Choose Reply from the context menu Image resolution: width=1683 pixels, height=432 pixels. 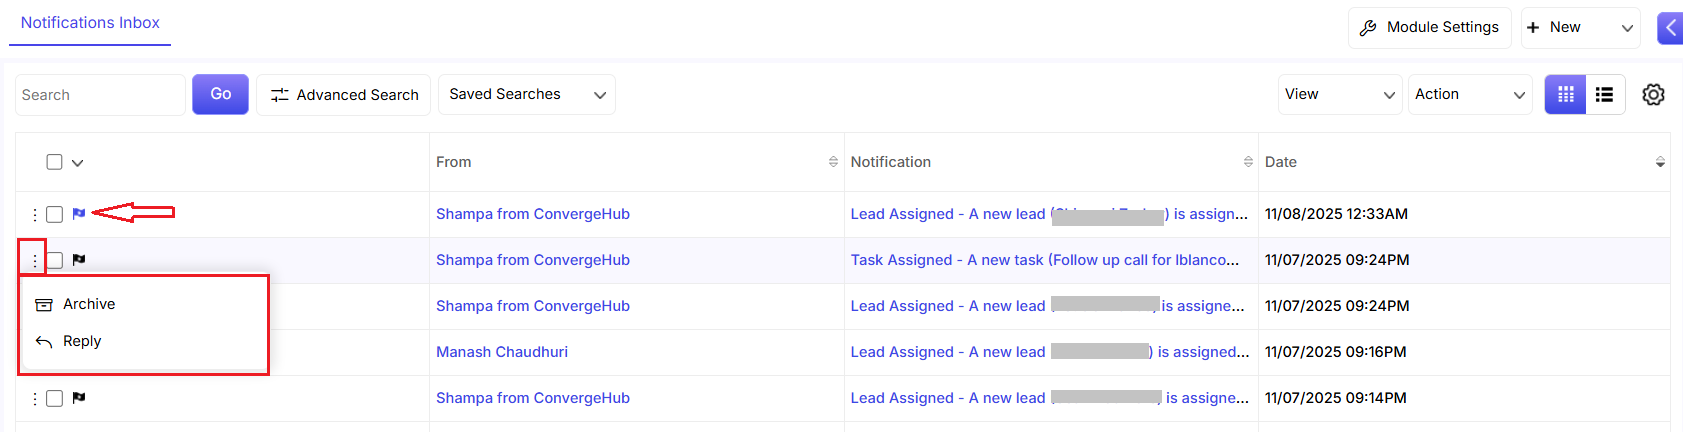[x=81, y=341]
